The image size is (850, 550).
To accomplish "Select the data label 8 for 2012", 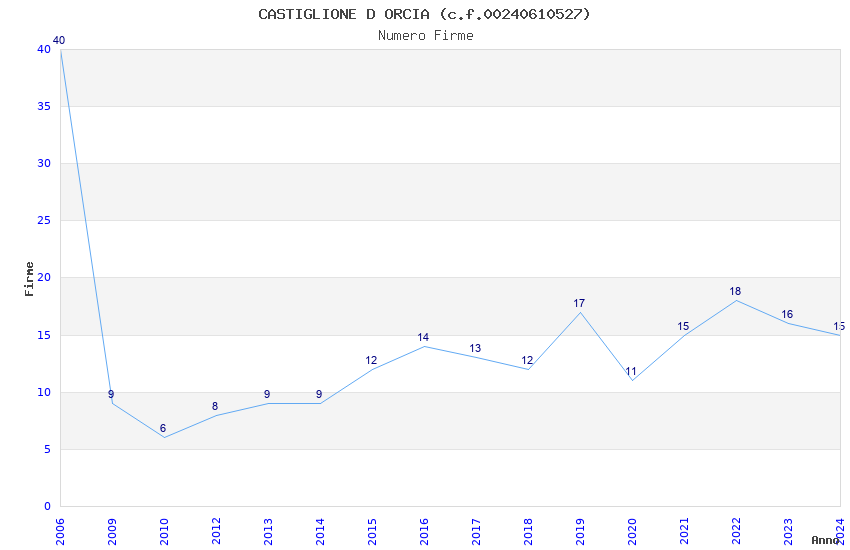I will (x=215, y=406).
